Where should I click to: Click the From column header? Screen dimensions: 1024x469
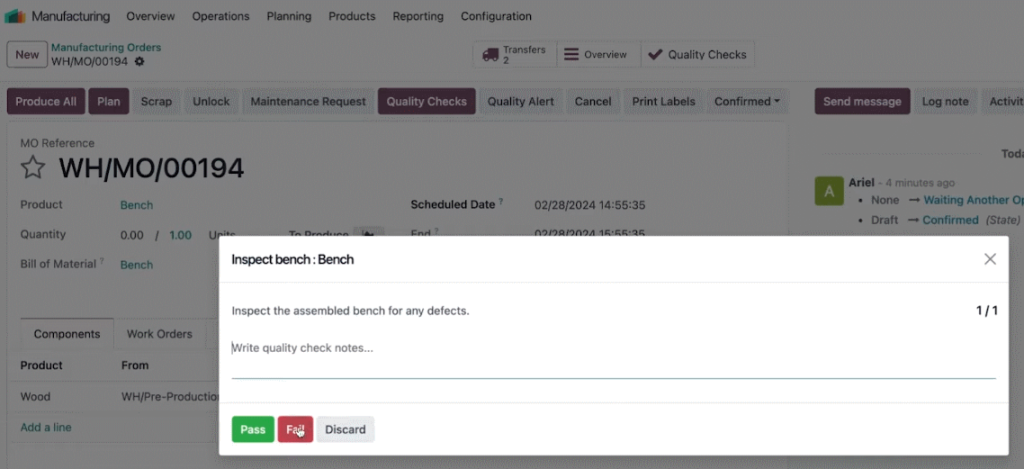(135, 365)
